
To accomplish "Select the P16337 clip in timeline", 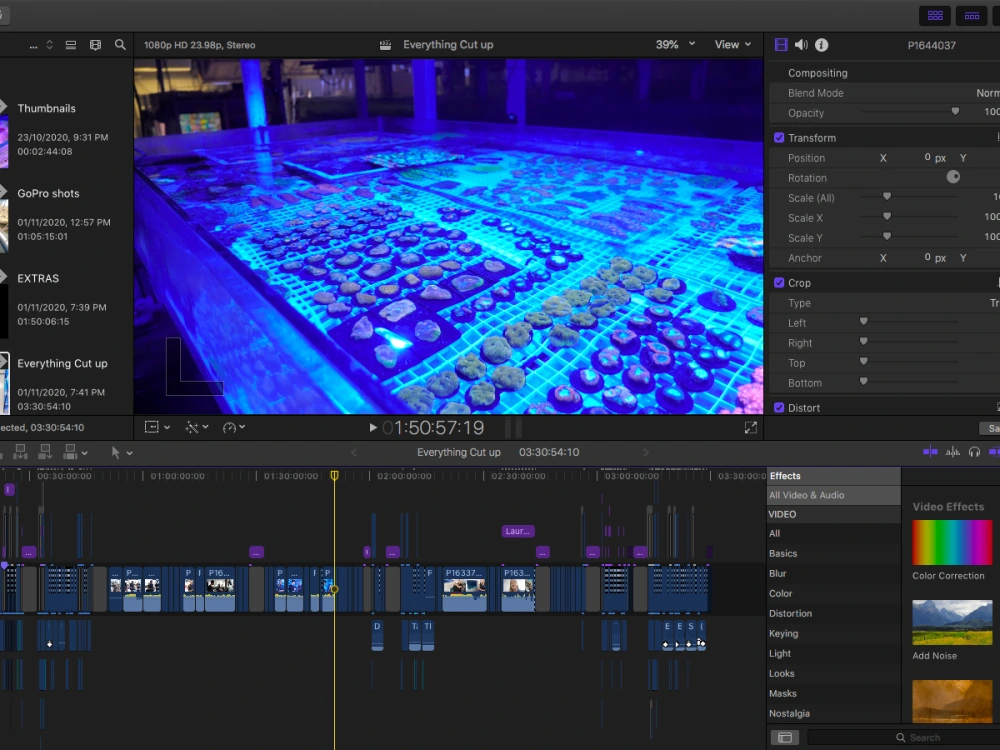I will (x=464, y=588).
